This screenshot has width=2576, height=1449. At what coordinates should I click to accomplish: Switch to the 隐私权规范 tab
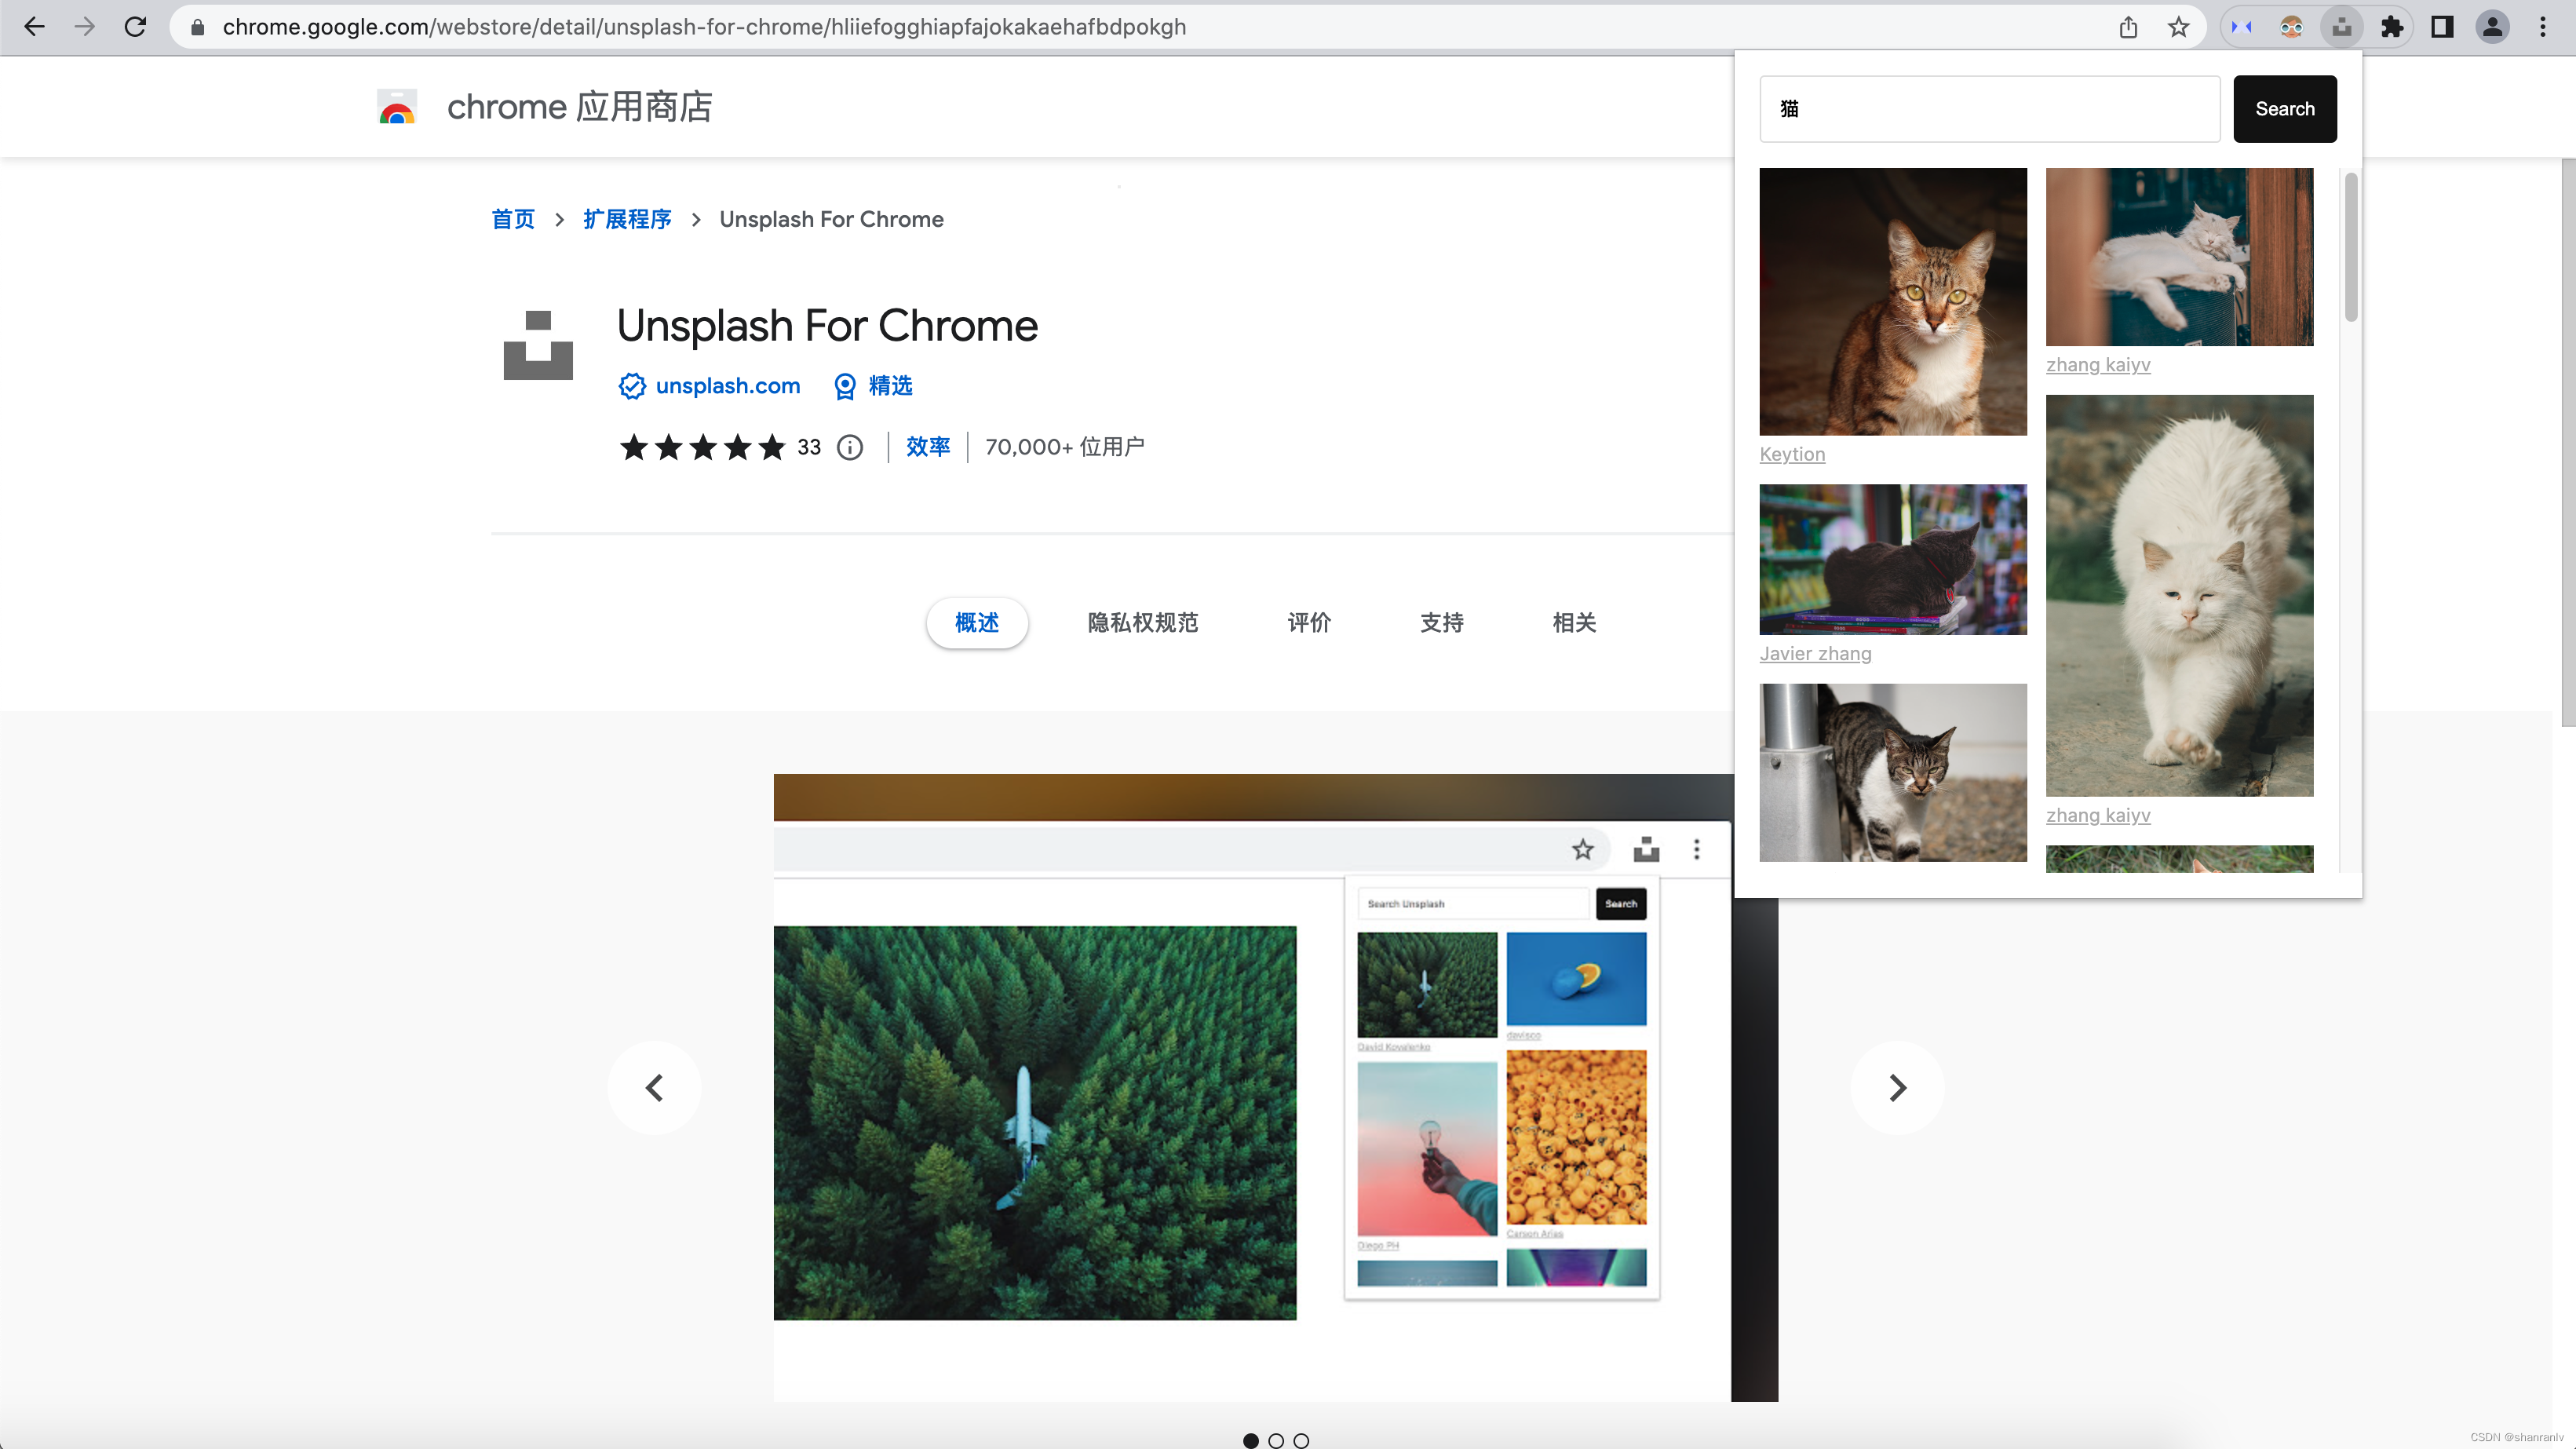pyautogui.click(x=1142, y=622)
